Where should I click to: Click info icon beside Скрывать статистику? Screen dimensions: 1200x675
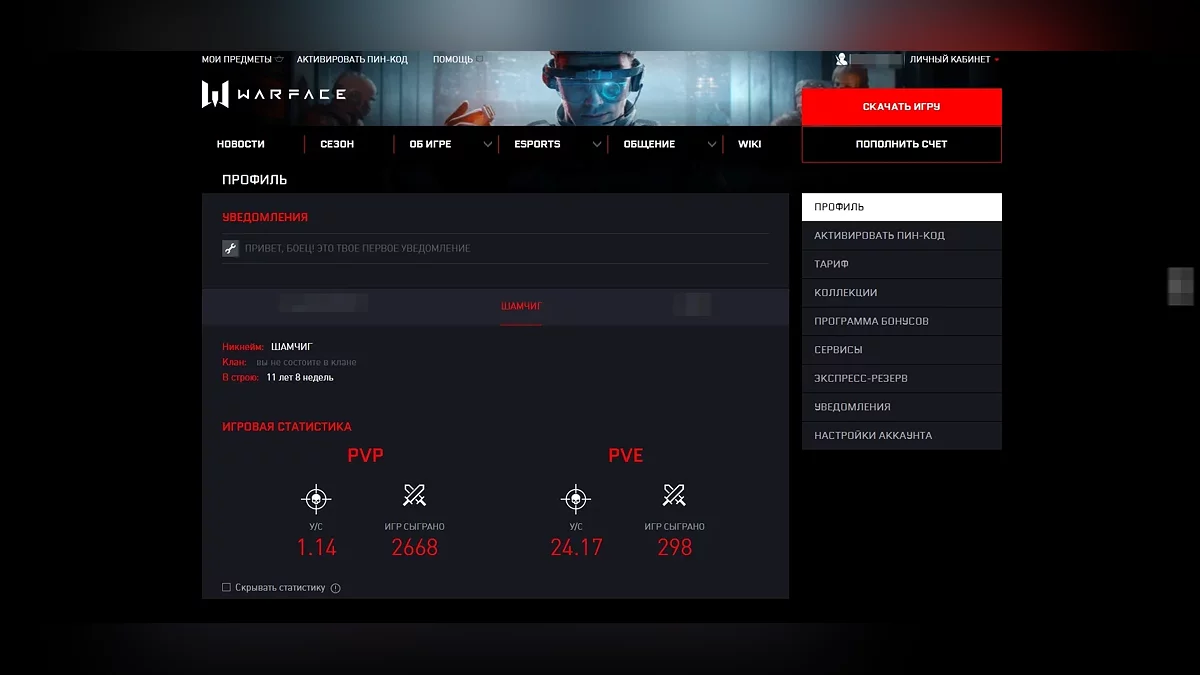tap(335, 588)
